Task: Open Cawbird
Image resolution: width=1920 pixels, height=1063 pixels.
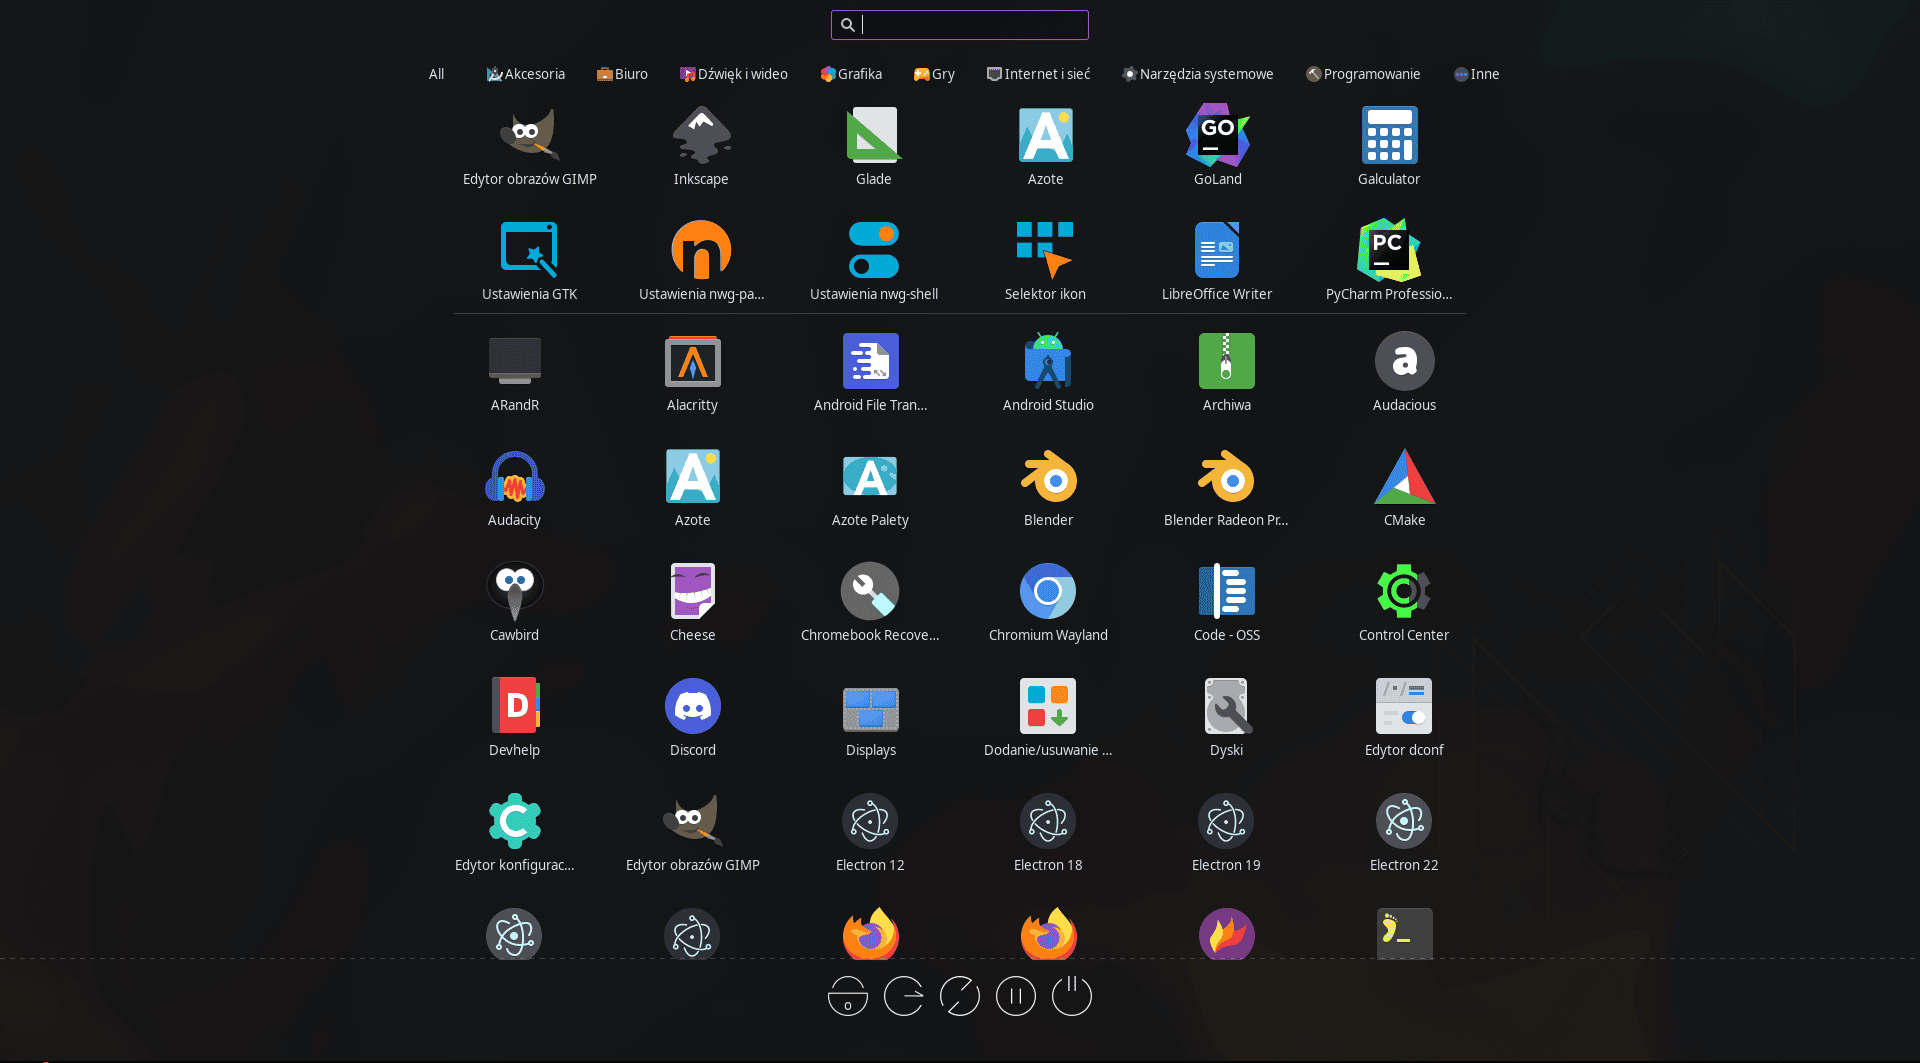Action: point(515,602)
